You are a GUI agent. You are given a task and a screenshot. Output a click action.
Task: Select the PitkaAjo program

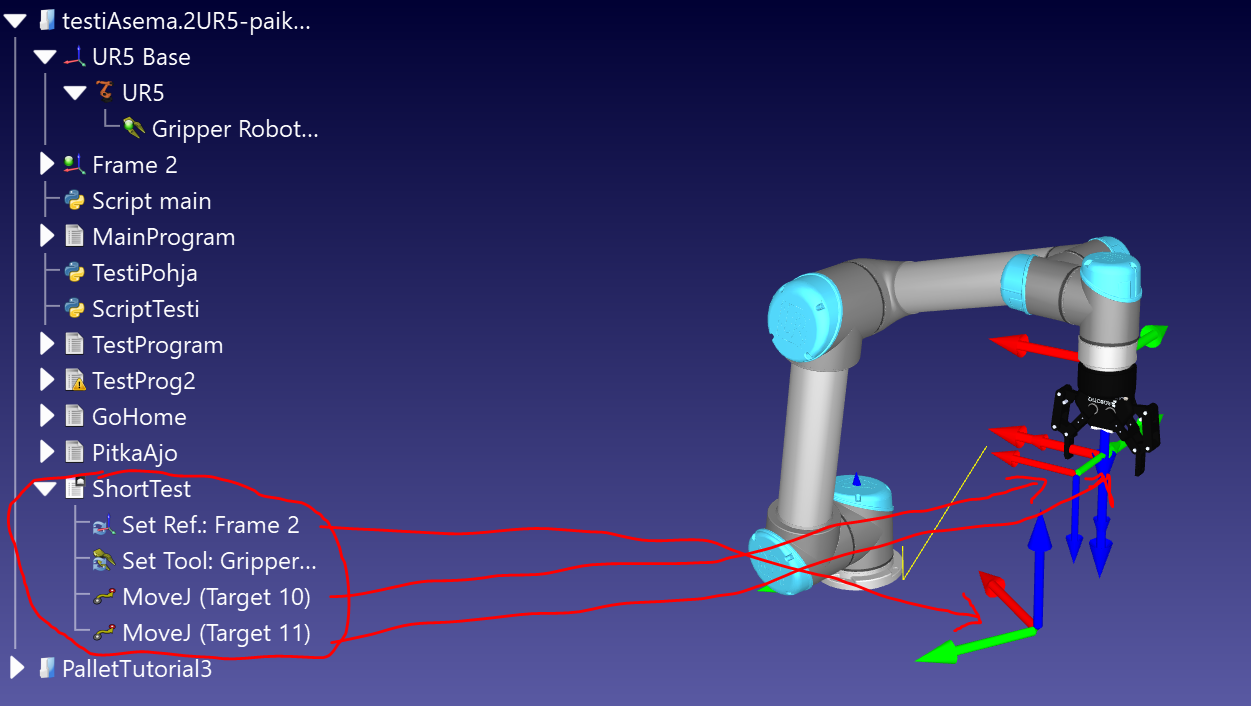134,453
